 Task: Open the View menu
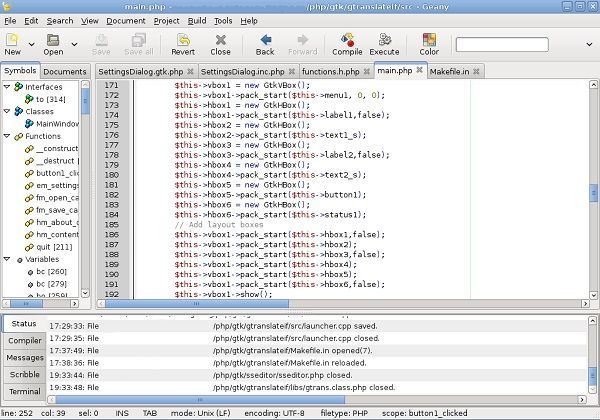90,21
